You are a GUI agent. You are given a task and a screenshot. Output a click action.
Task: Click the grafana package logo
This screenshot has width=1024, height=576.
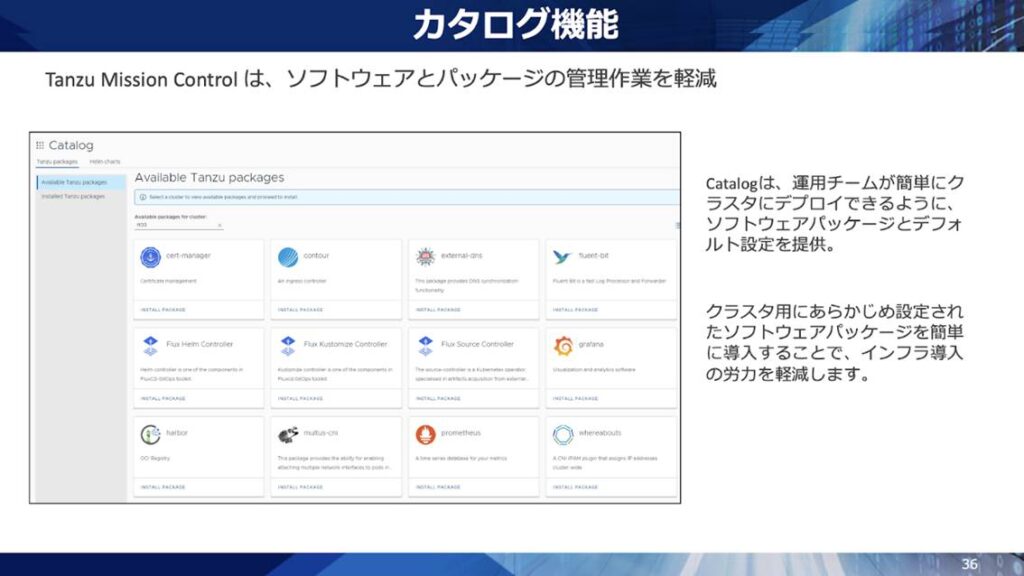coord(563,345)
